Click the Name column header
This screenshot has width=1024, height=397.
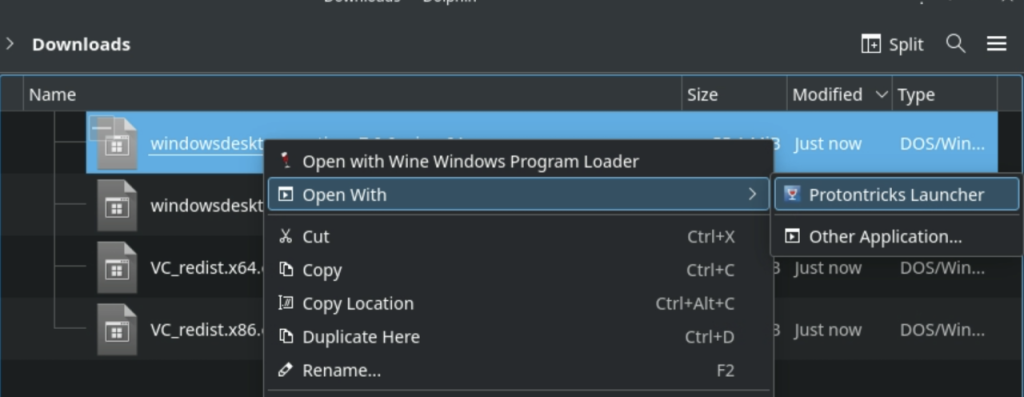(353, 95)
